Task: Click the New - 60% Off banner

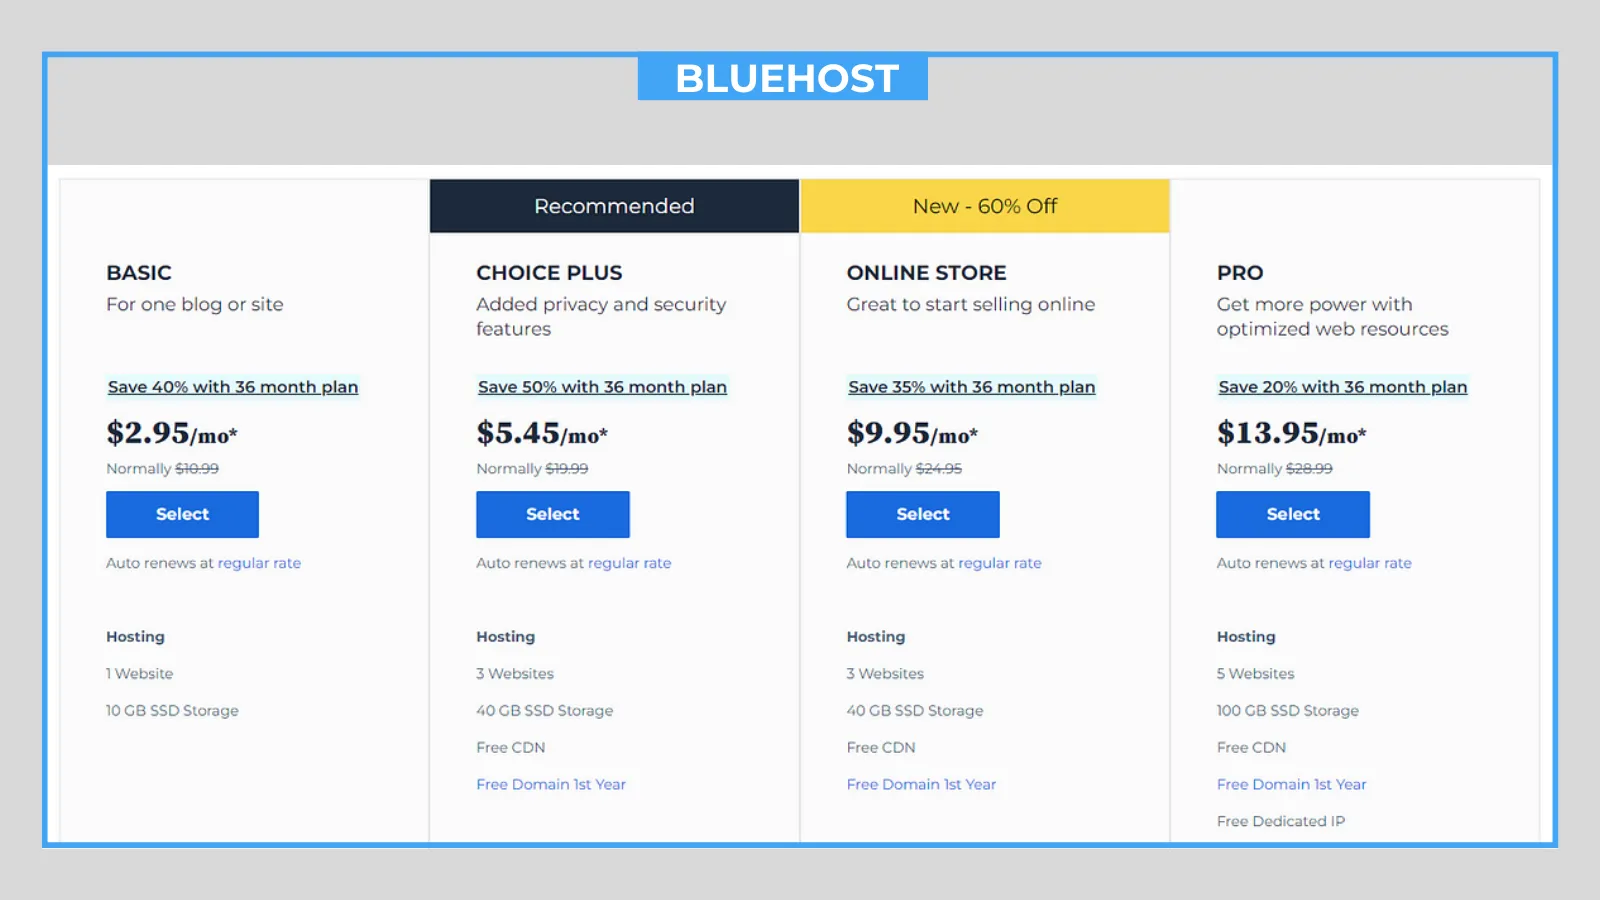Action: point(985,206)
